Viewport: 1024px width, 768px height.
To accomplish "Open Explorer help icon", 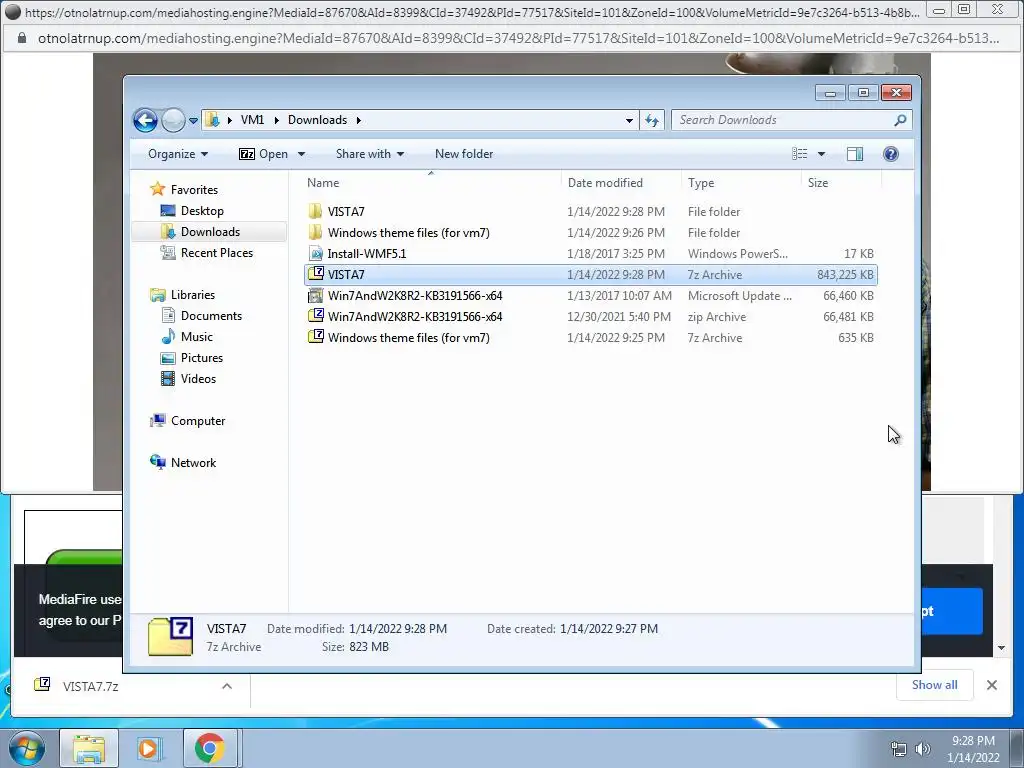I will (891, 154).
